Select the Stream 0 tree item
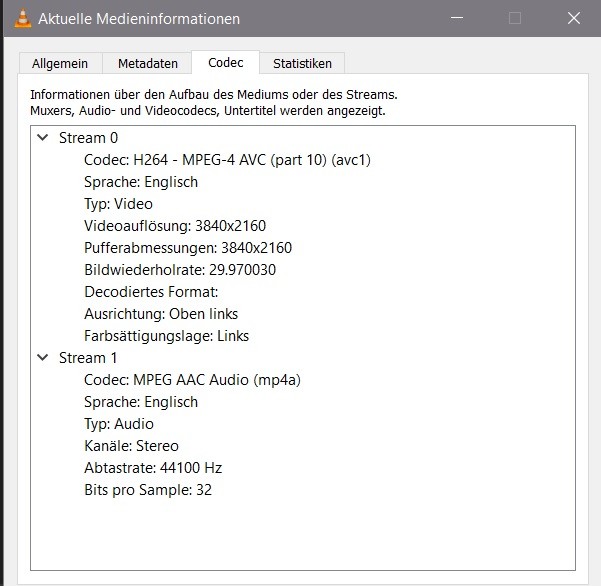 [88, 138]
